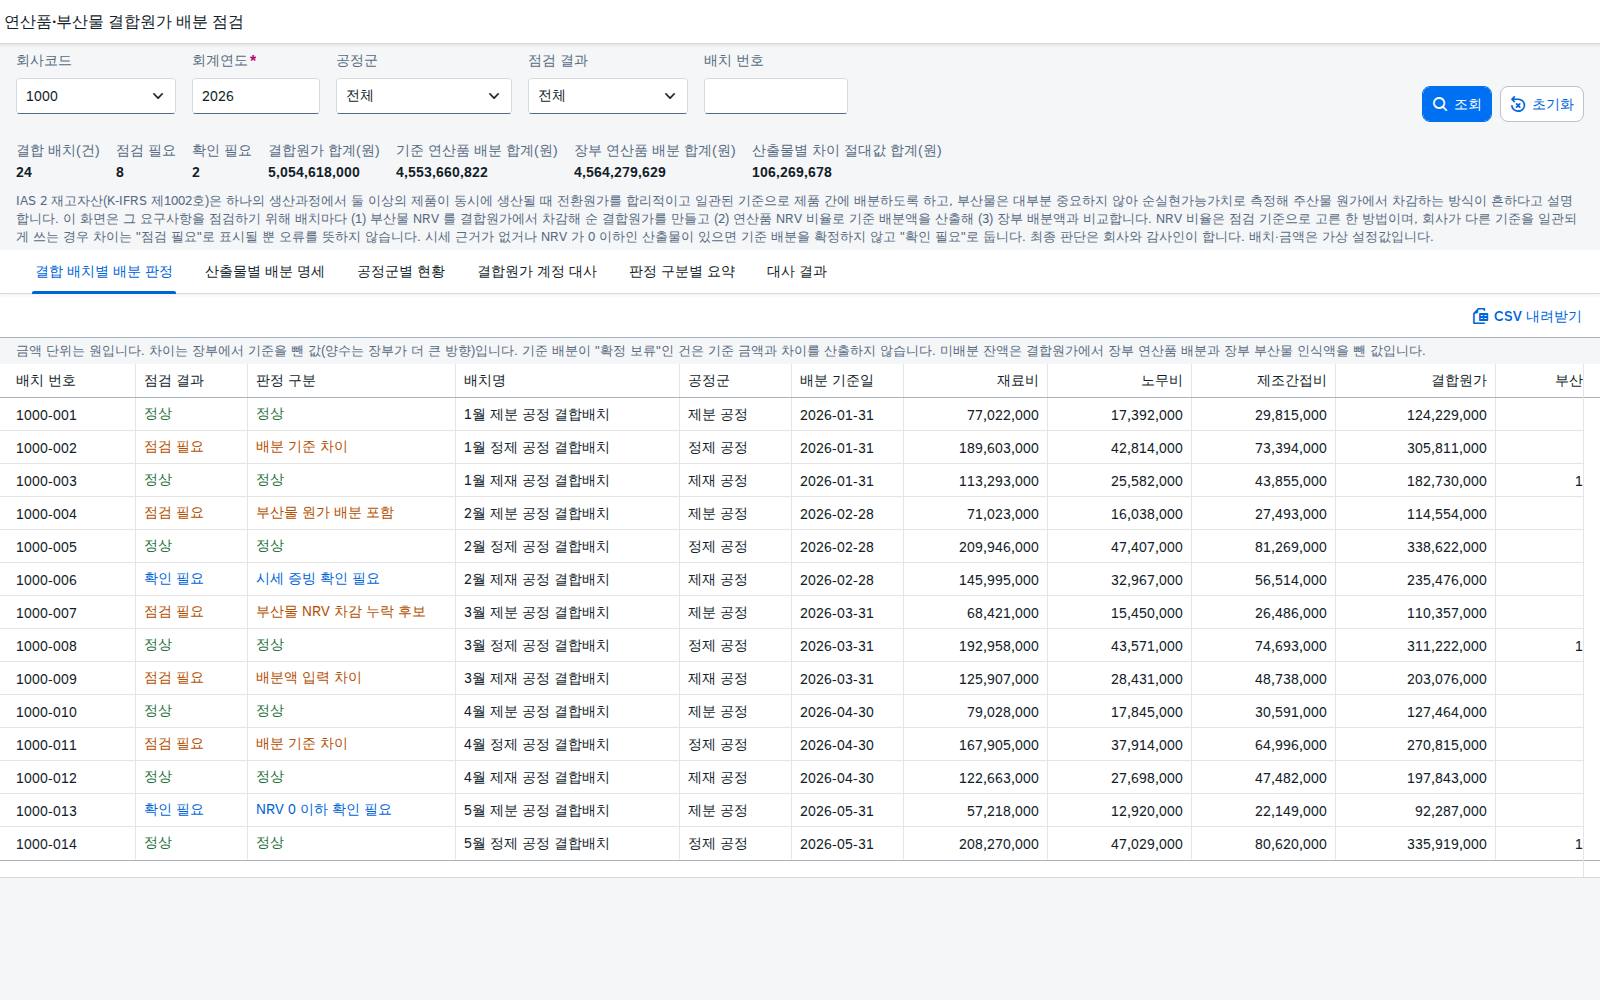Click into the empty 배치 번호 filter field
Viewport: 1600px width, 1000px height.
tap(776, 96)
